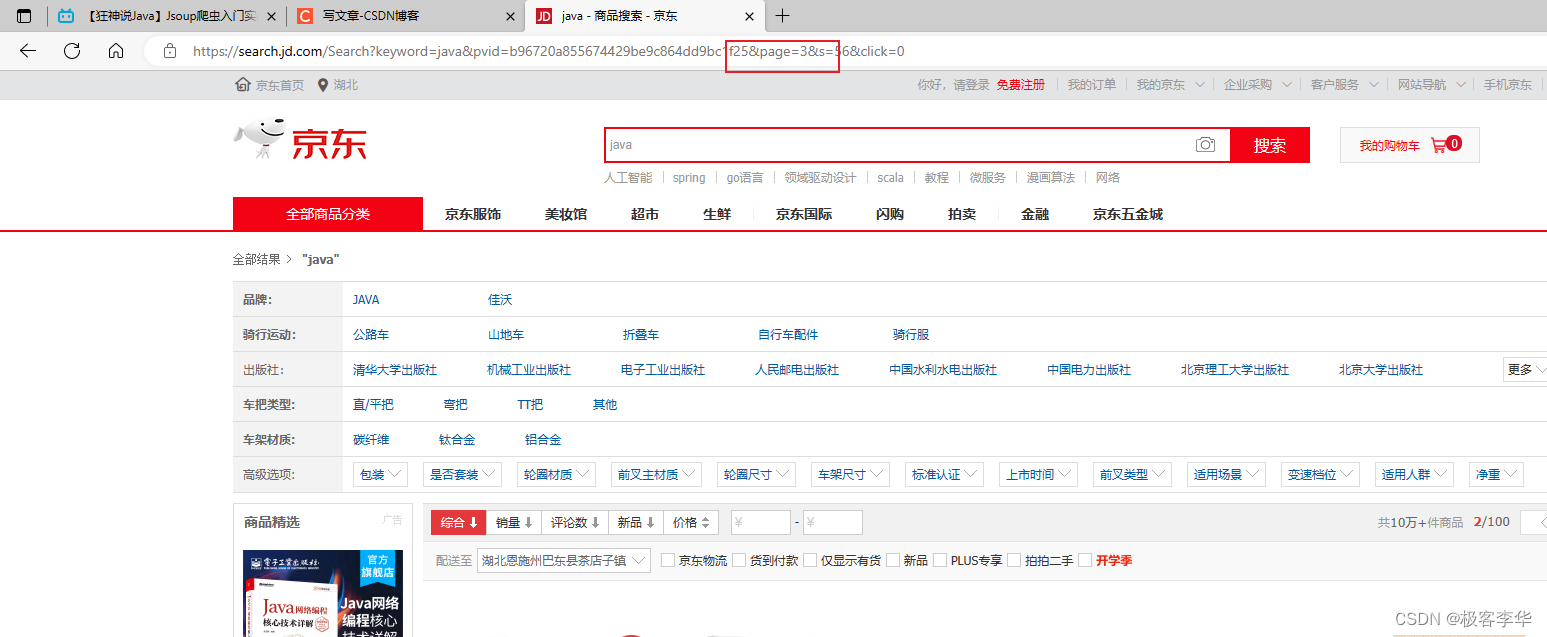Sort results by 综合
The image size is (1547, 637).
(459, 522)
